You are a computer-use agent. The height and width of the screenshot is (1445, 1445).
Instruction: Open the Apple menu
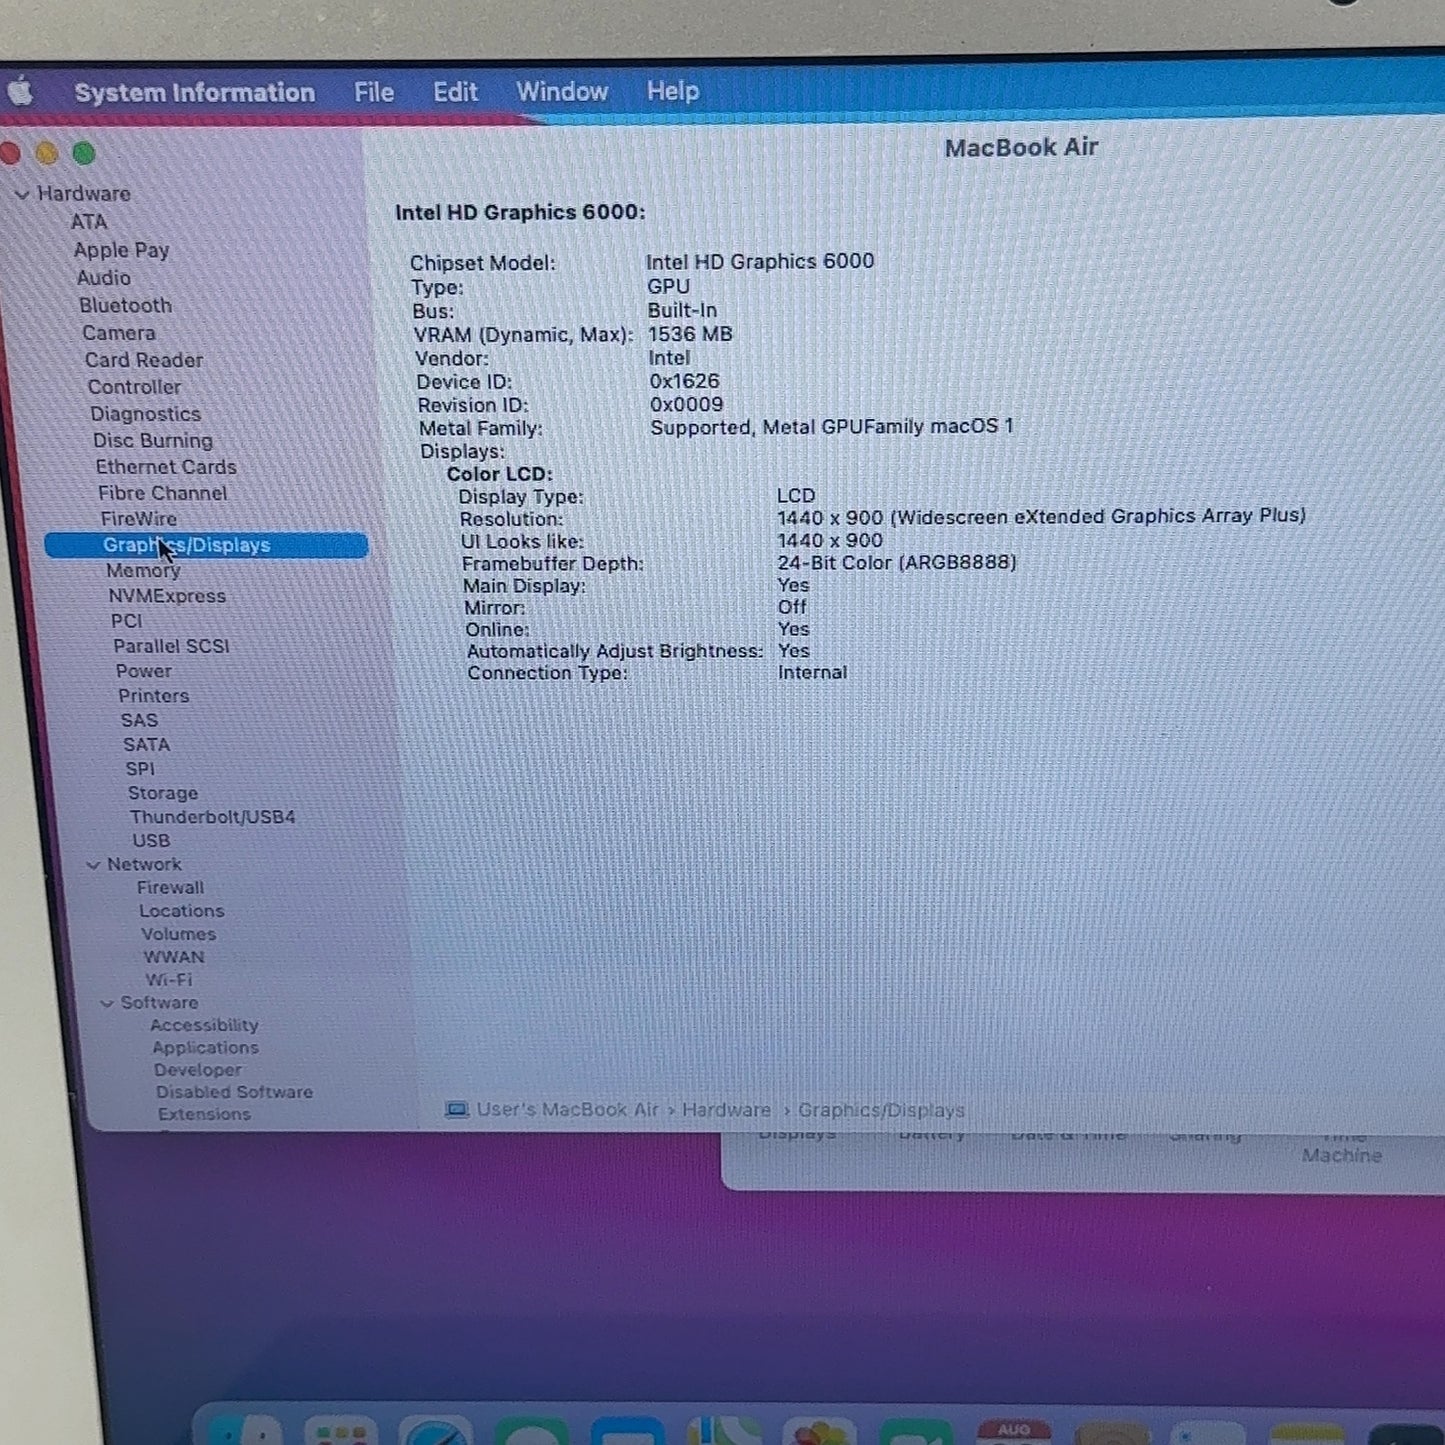pos(21,93)
